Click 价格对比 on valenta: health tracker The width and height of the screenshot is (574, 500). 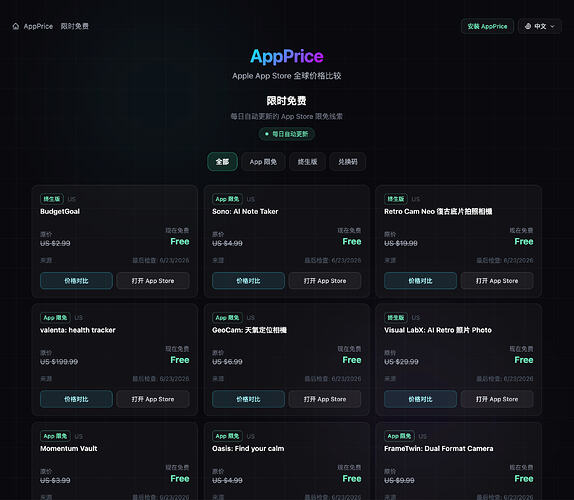(x=76, y=399)
